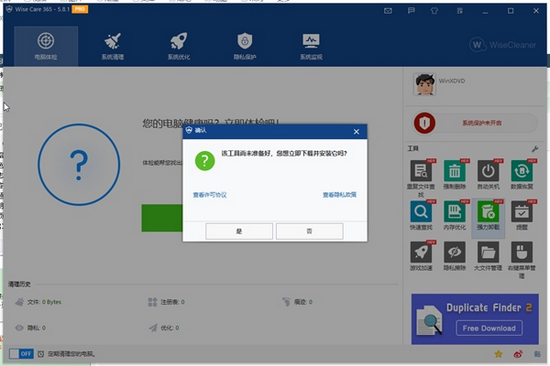The image size is (550, 366).
Task: Click the star favorite icon at bottom right
Action: pos(498,354)
